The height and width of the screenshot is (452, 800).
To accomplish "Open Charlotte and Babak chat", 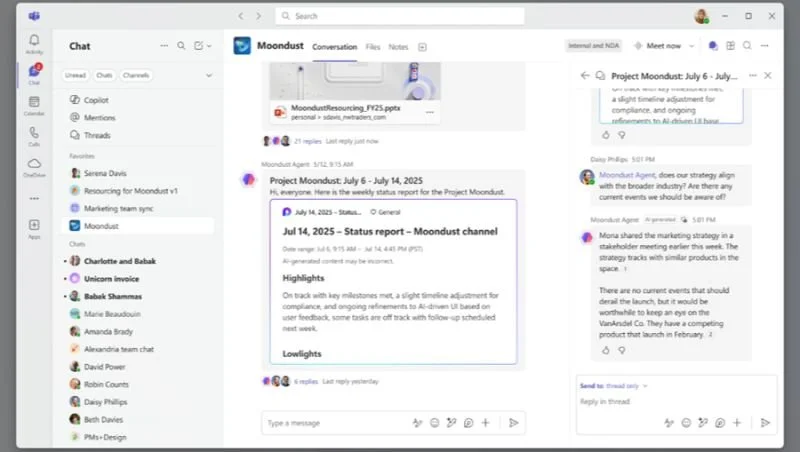I will [138, 261].
